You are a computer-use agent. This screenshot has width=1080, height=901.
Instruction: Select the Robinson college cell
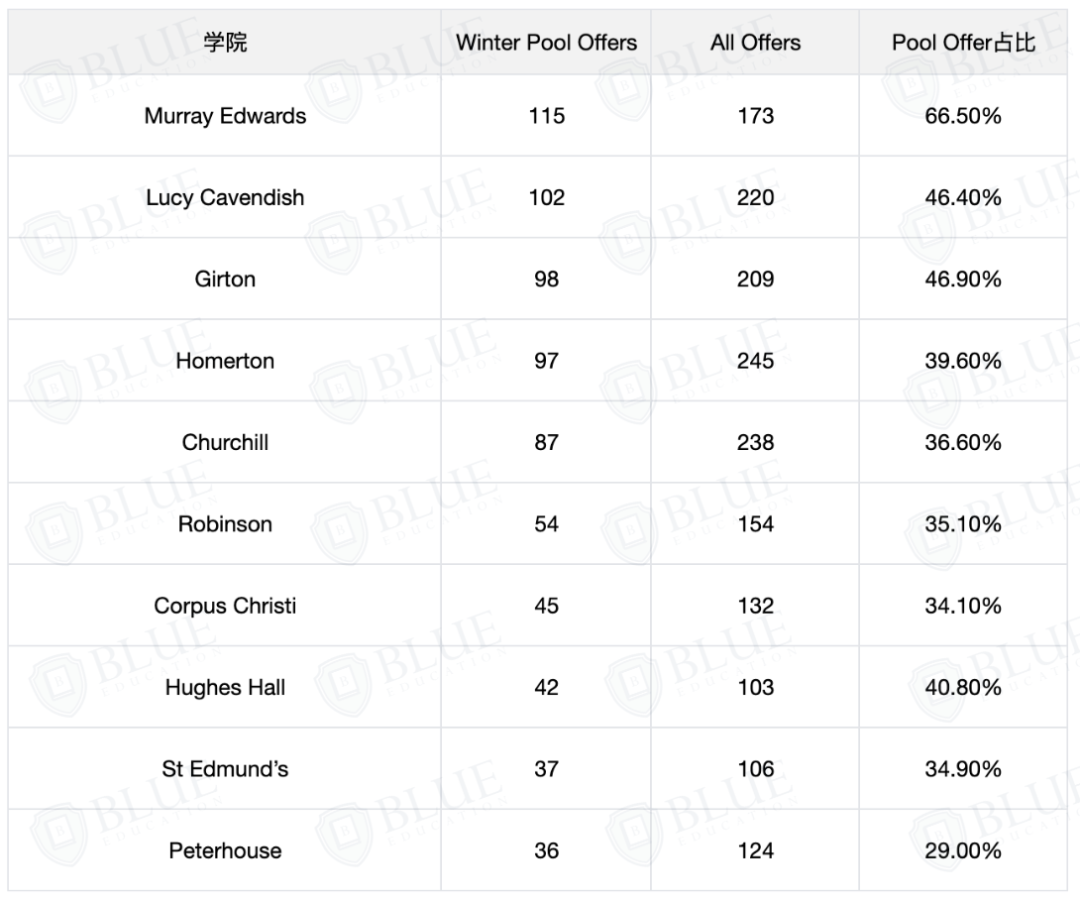coord(225,524)
